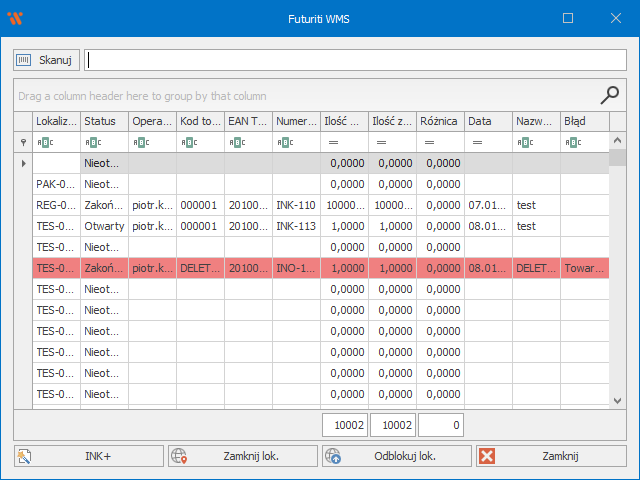This screenshot has width=640, height=480.
Task: Select the REG-0 row with INK-110
Action: click(300, 204)
